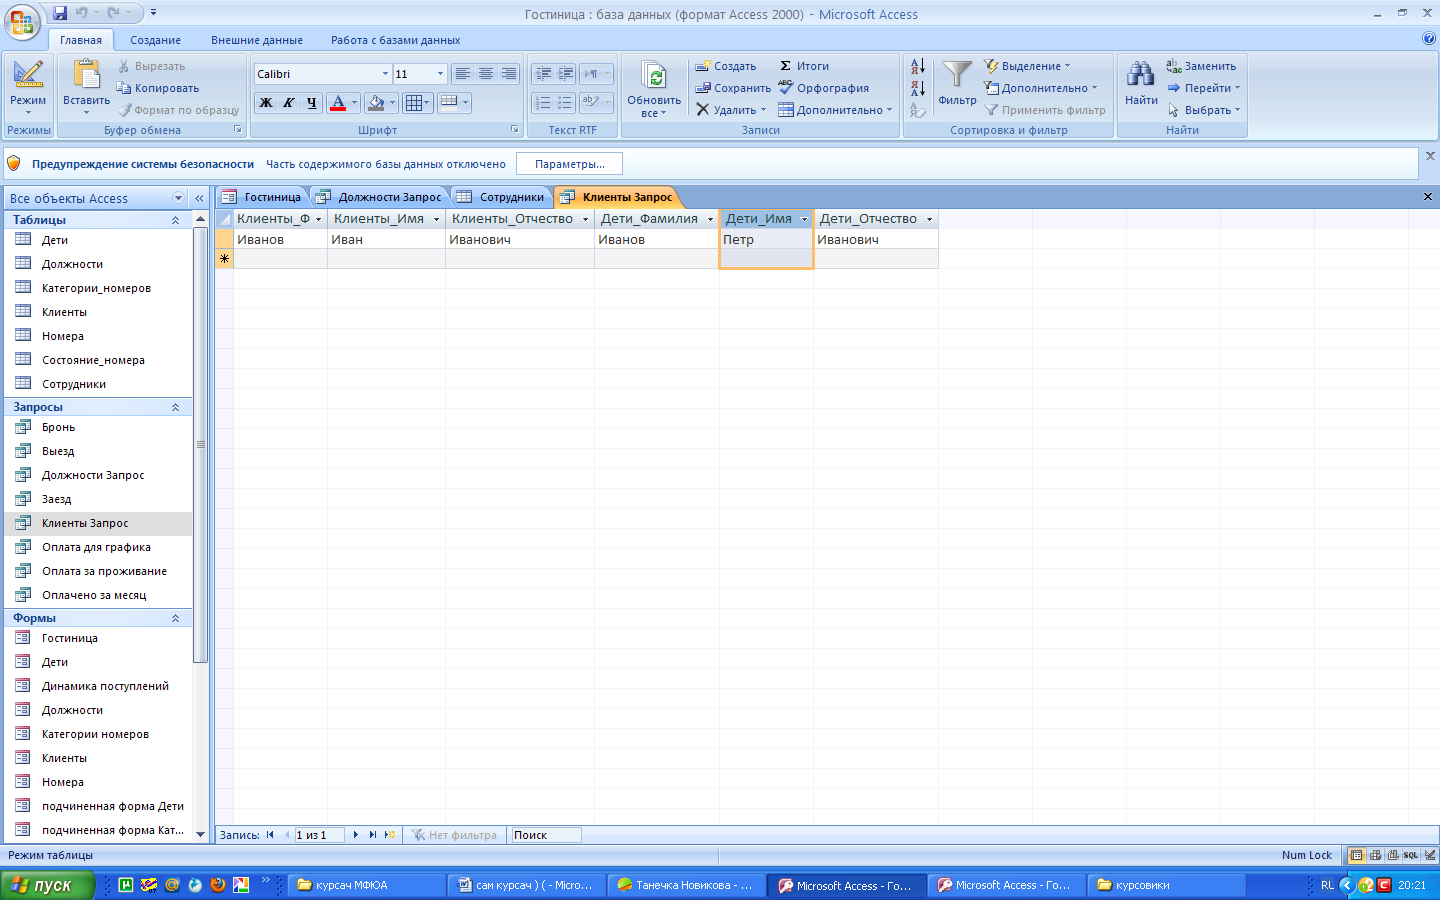Run Орфография spell check
This screenshot has width=1440, height=900.
[x=824, y=88]
